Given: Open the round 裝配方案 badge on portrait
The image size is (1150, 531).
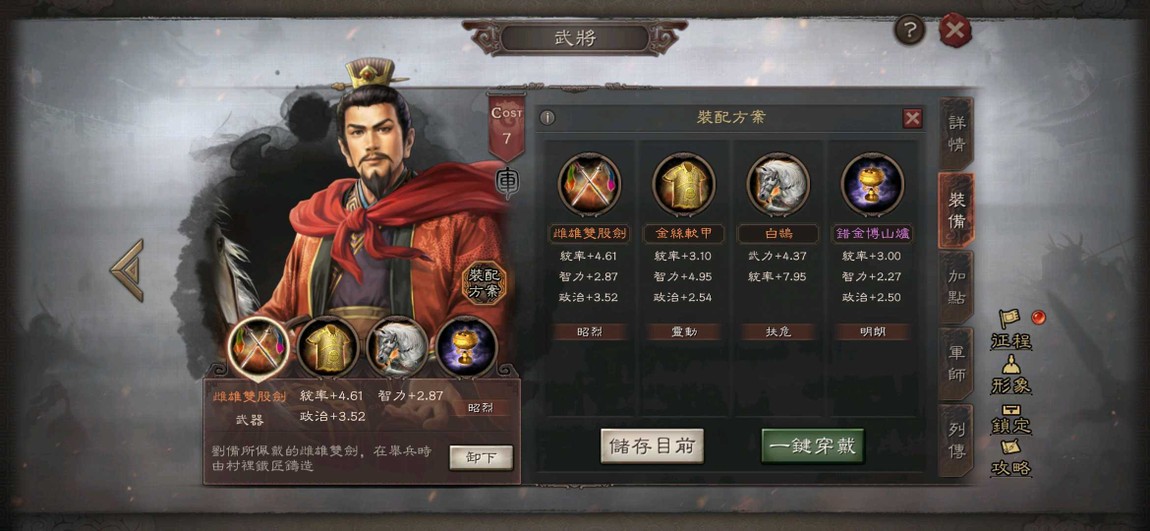Looking at the screenshot, I should point(485,282).
